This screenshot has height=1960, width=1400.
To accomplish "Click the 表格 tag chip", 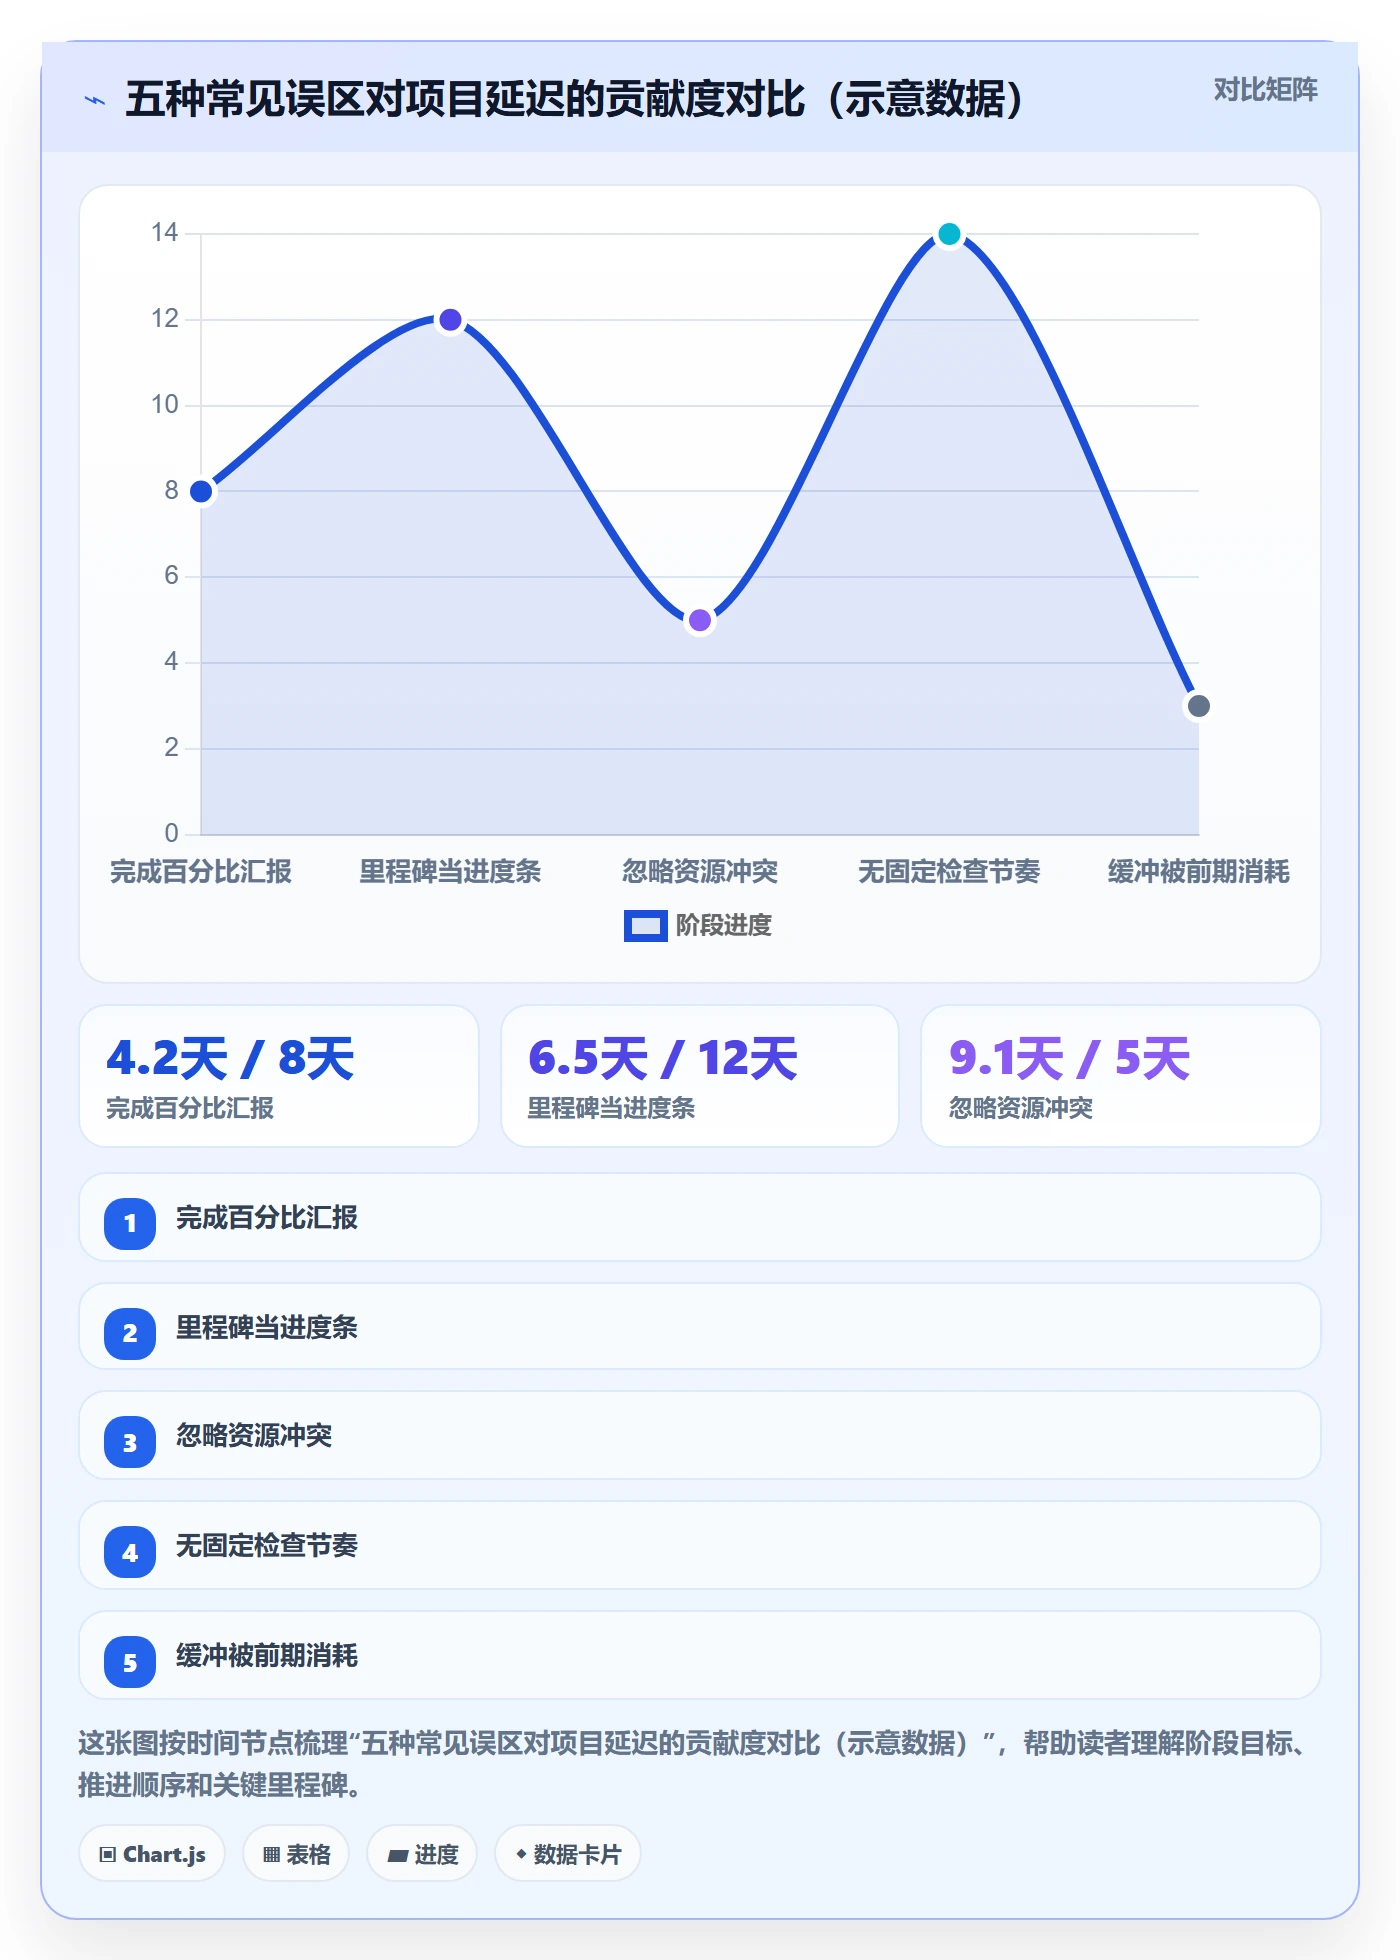I will [296, 1854].
